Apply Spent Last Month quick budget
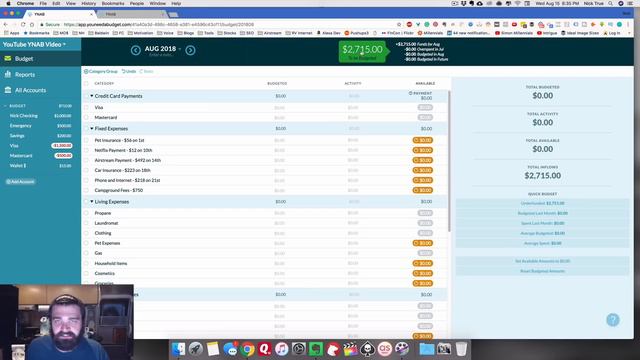Screen dimensions: 640x360 tap(542, 223)
